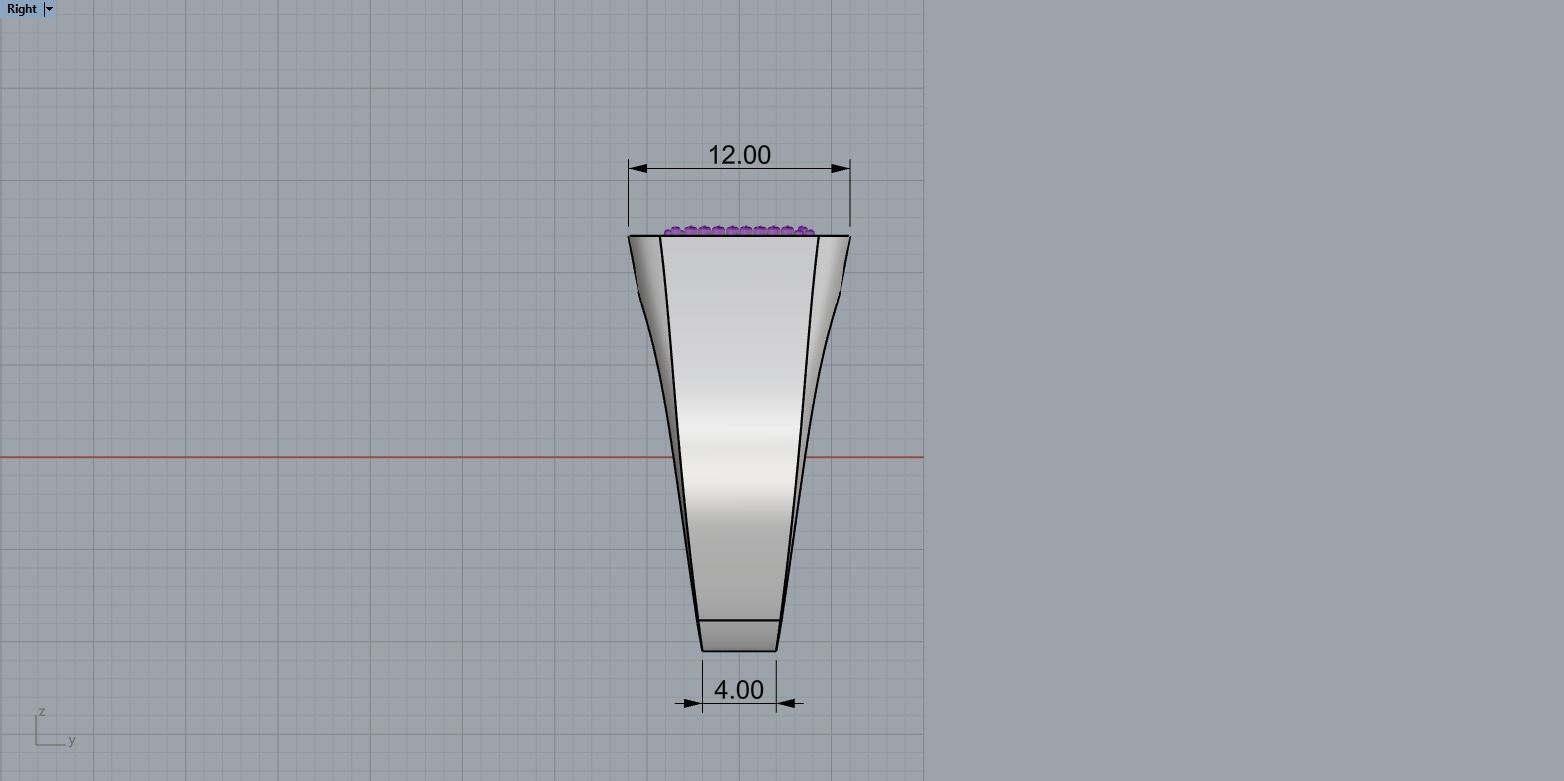Select the 4.00 dimension text
Screen dimensions: 1564x781
[739, 690]
